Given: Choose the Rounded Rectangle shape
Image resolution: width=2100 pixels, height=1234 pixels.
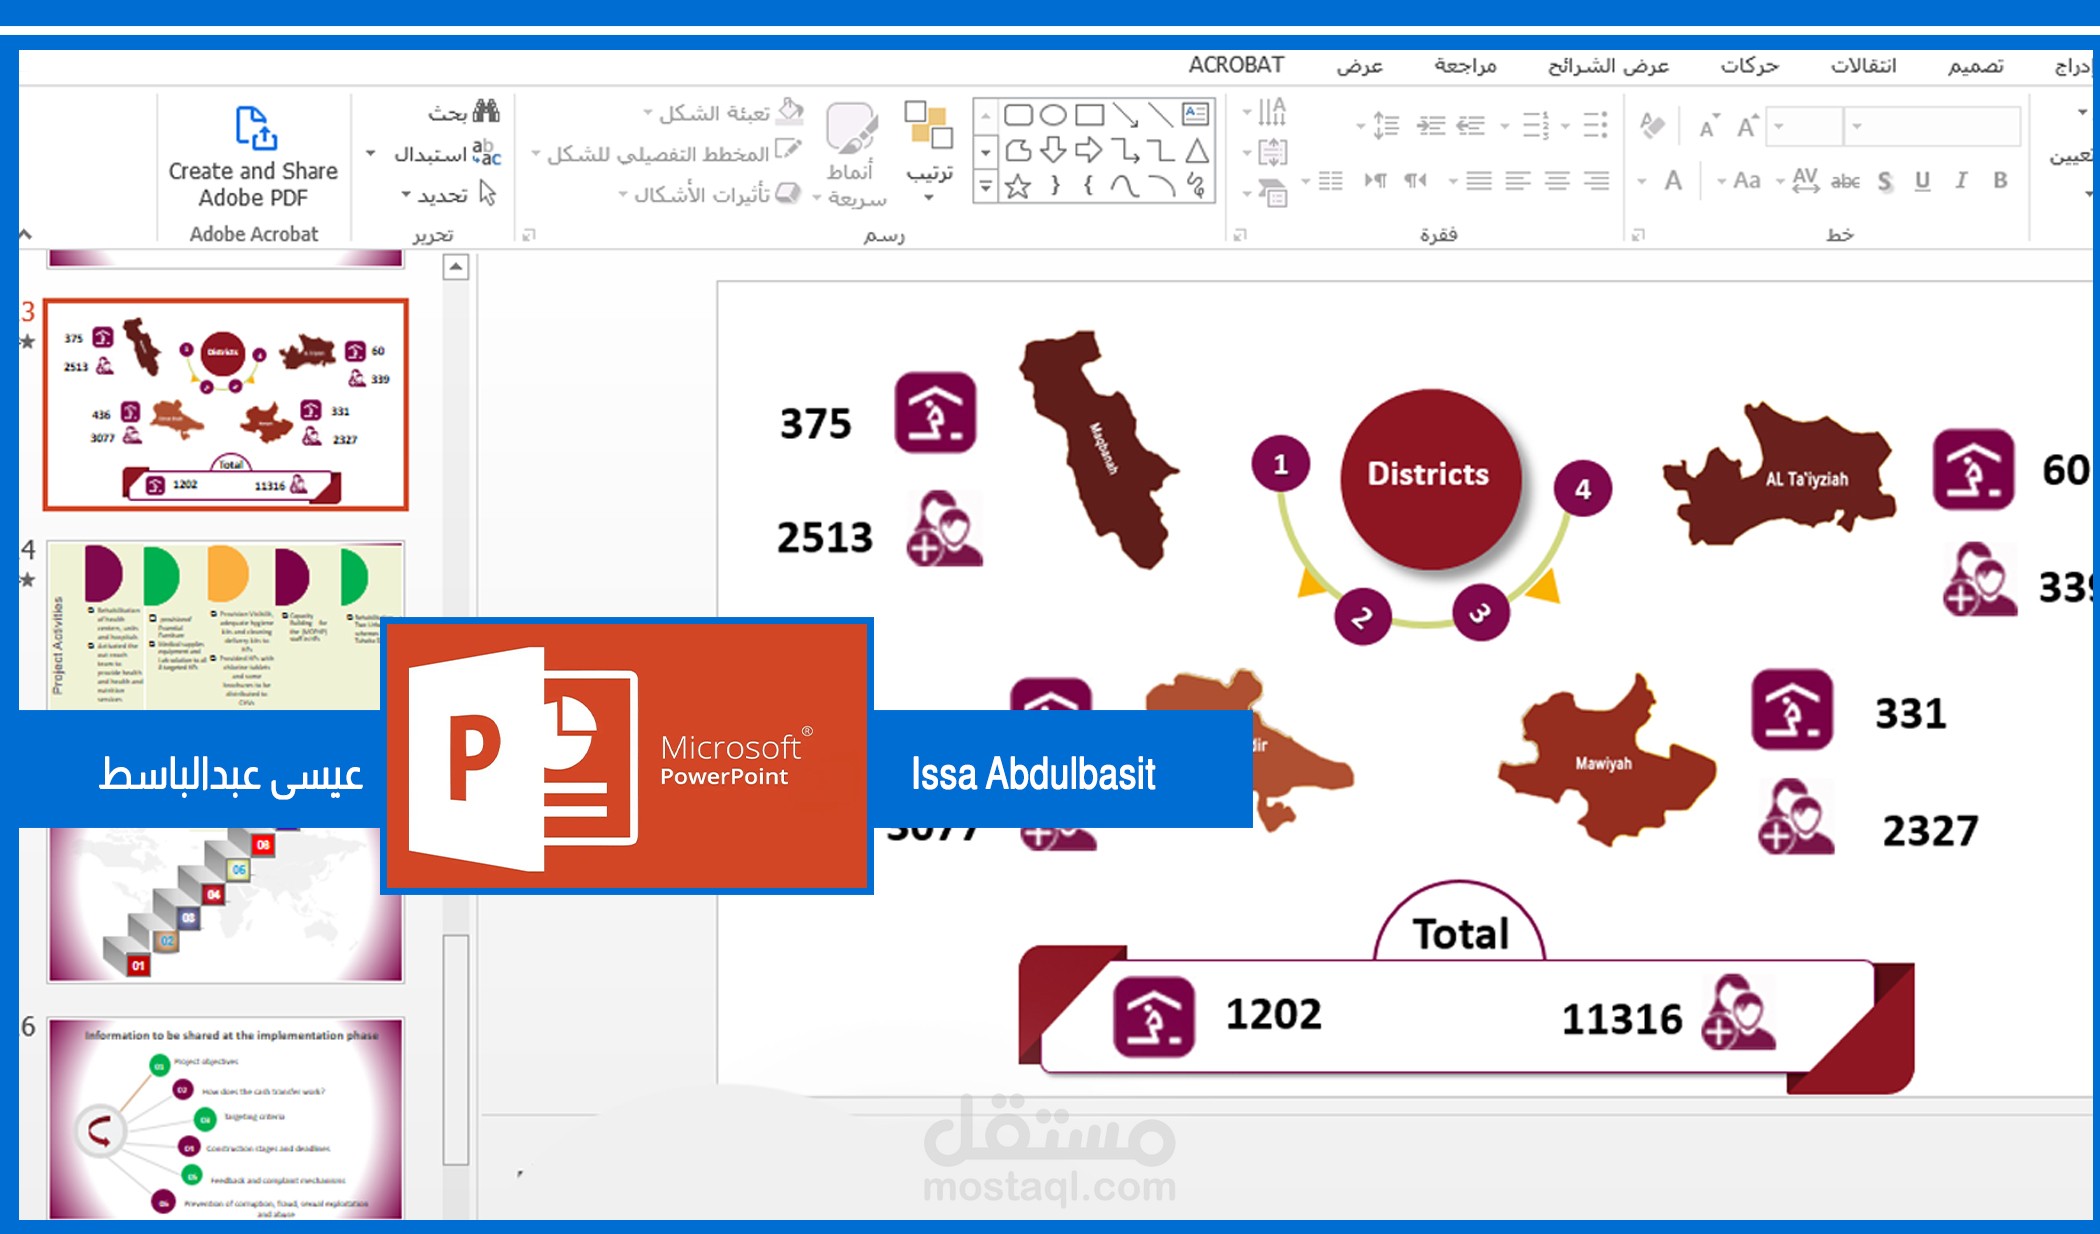Looking at the screenshot, I should click(x=1018, y=114).
